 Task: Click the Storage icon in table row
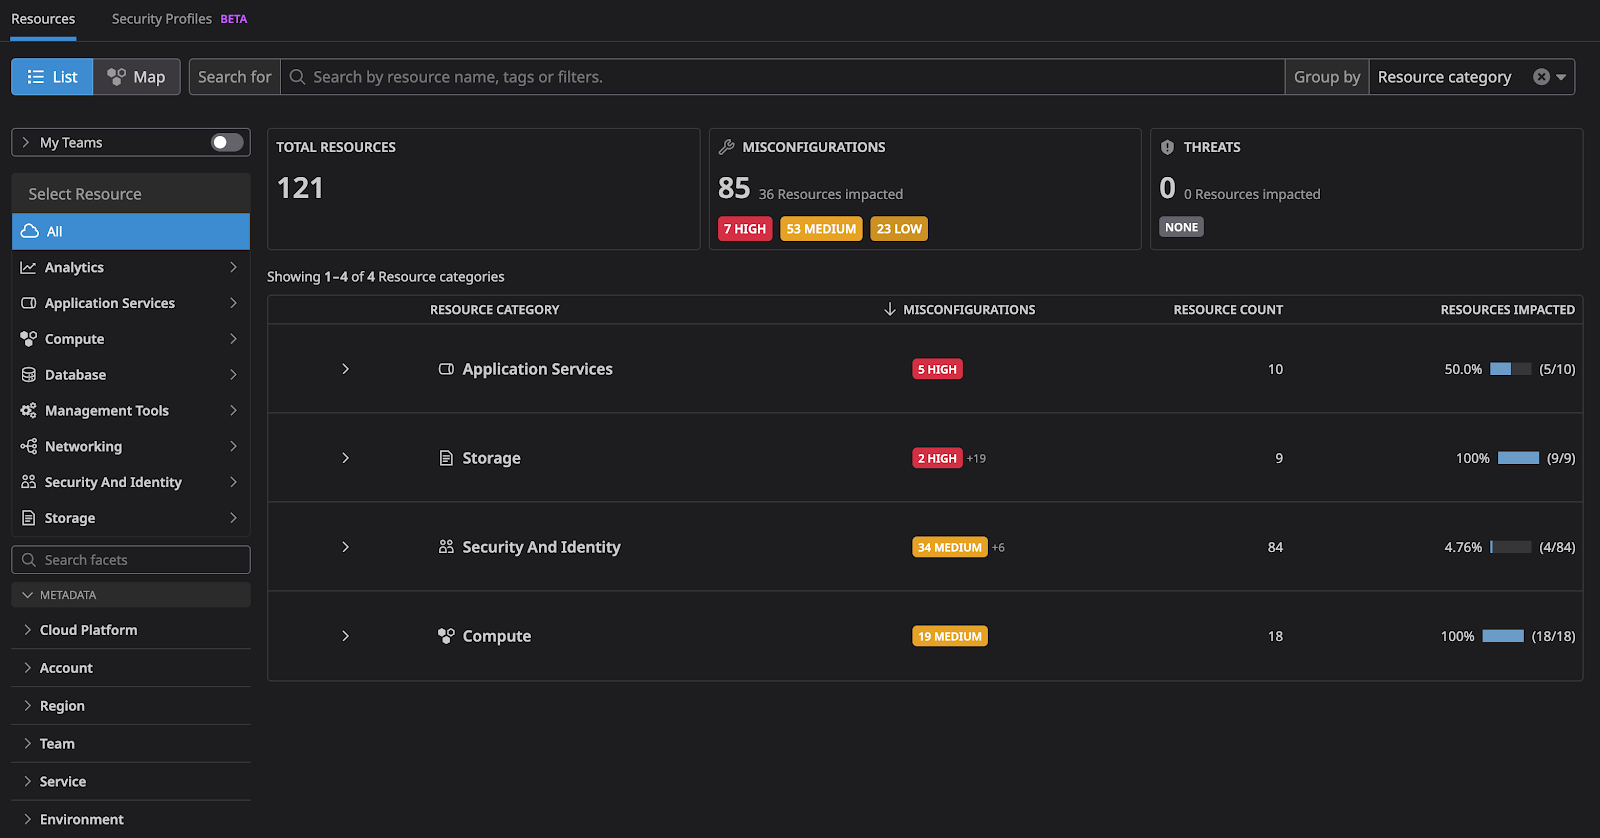point(446,458)
